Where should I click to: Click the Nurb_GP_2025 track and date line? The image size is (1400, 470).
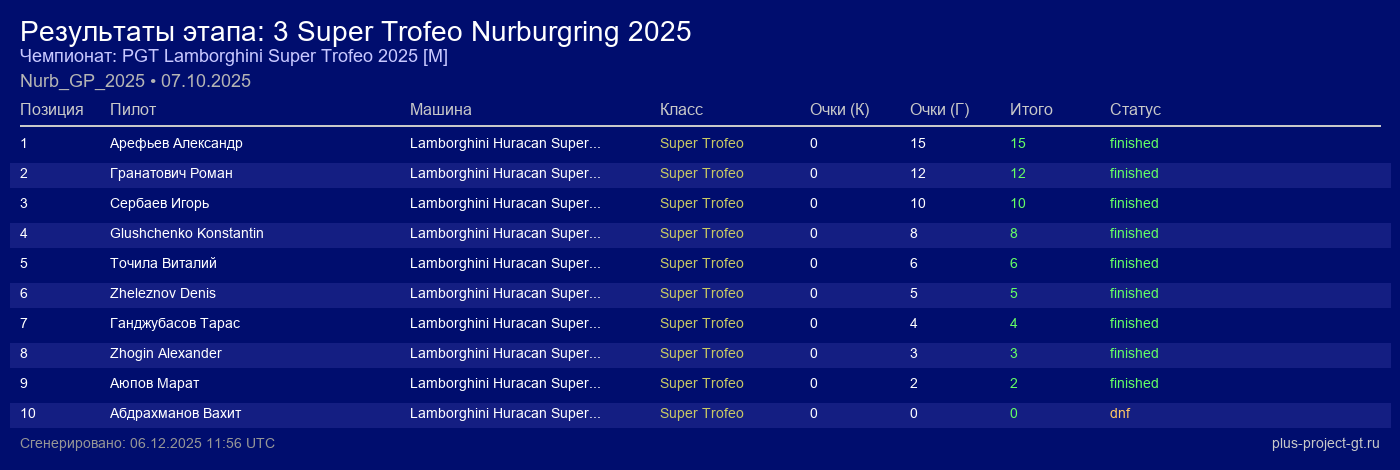pos(135,81)
